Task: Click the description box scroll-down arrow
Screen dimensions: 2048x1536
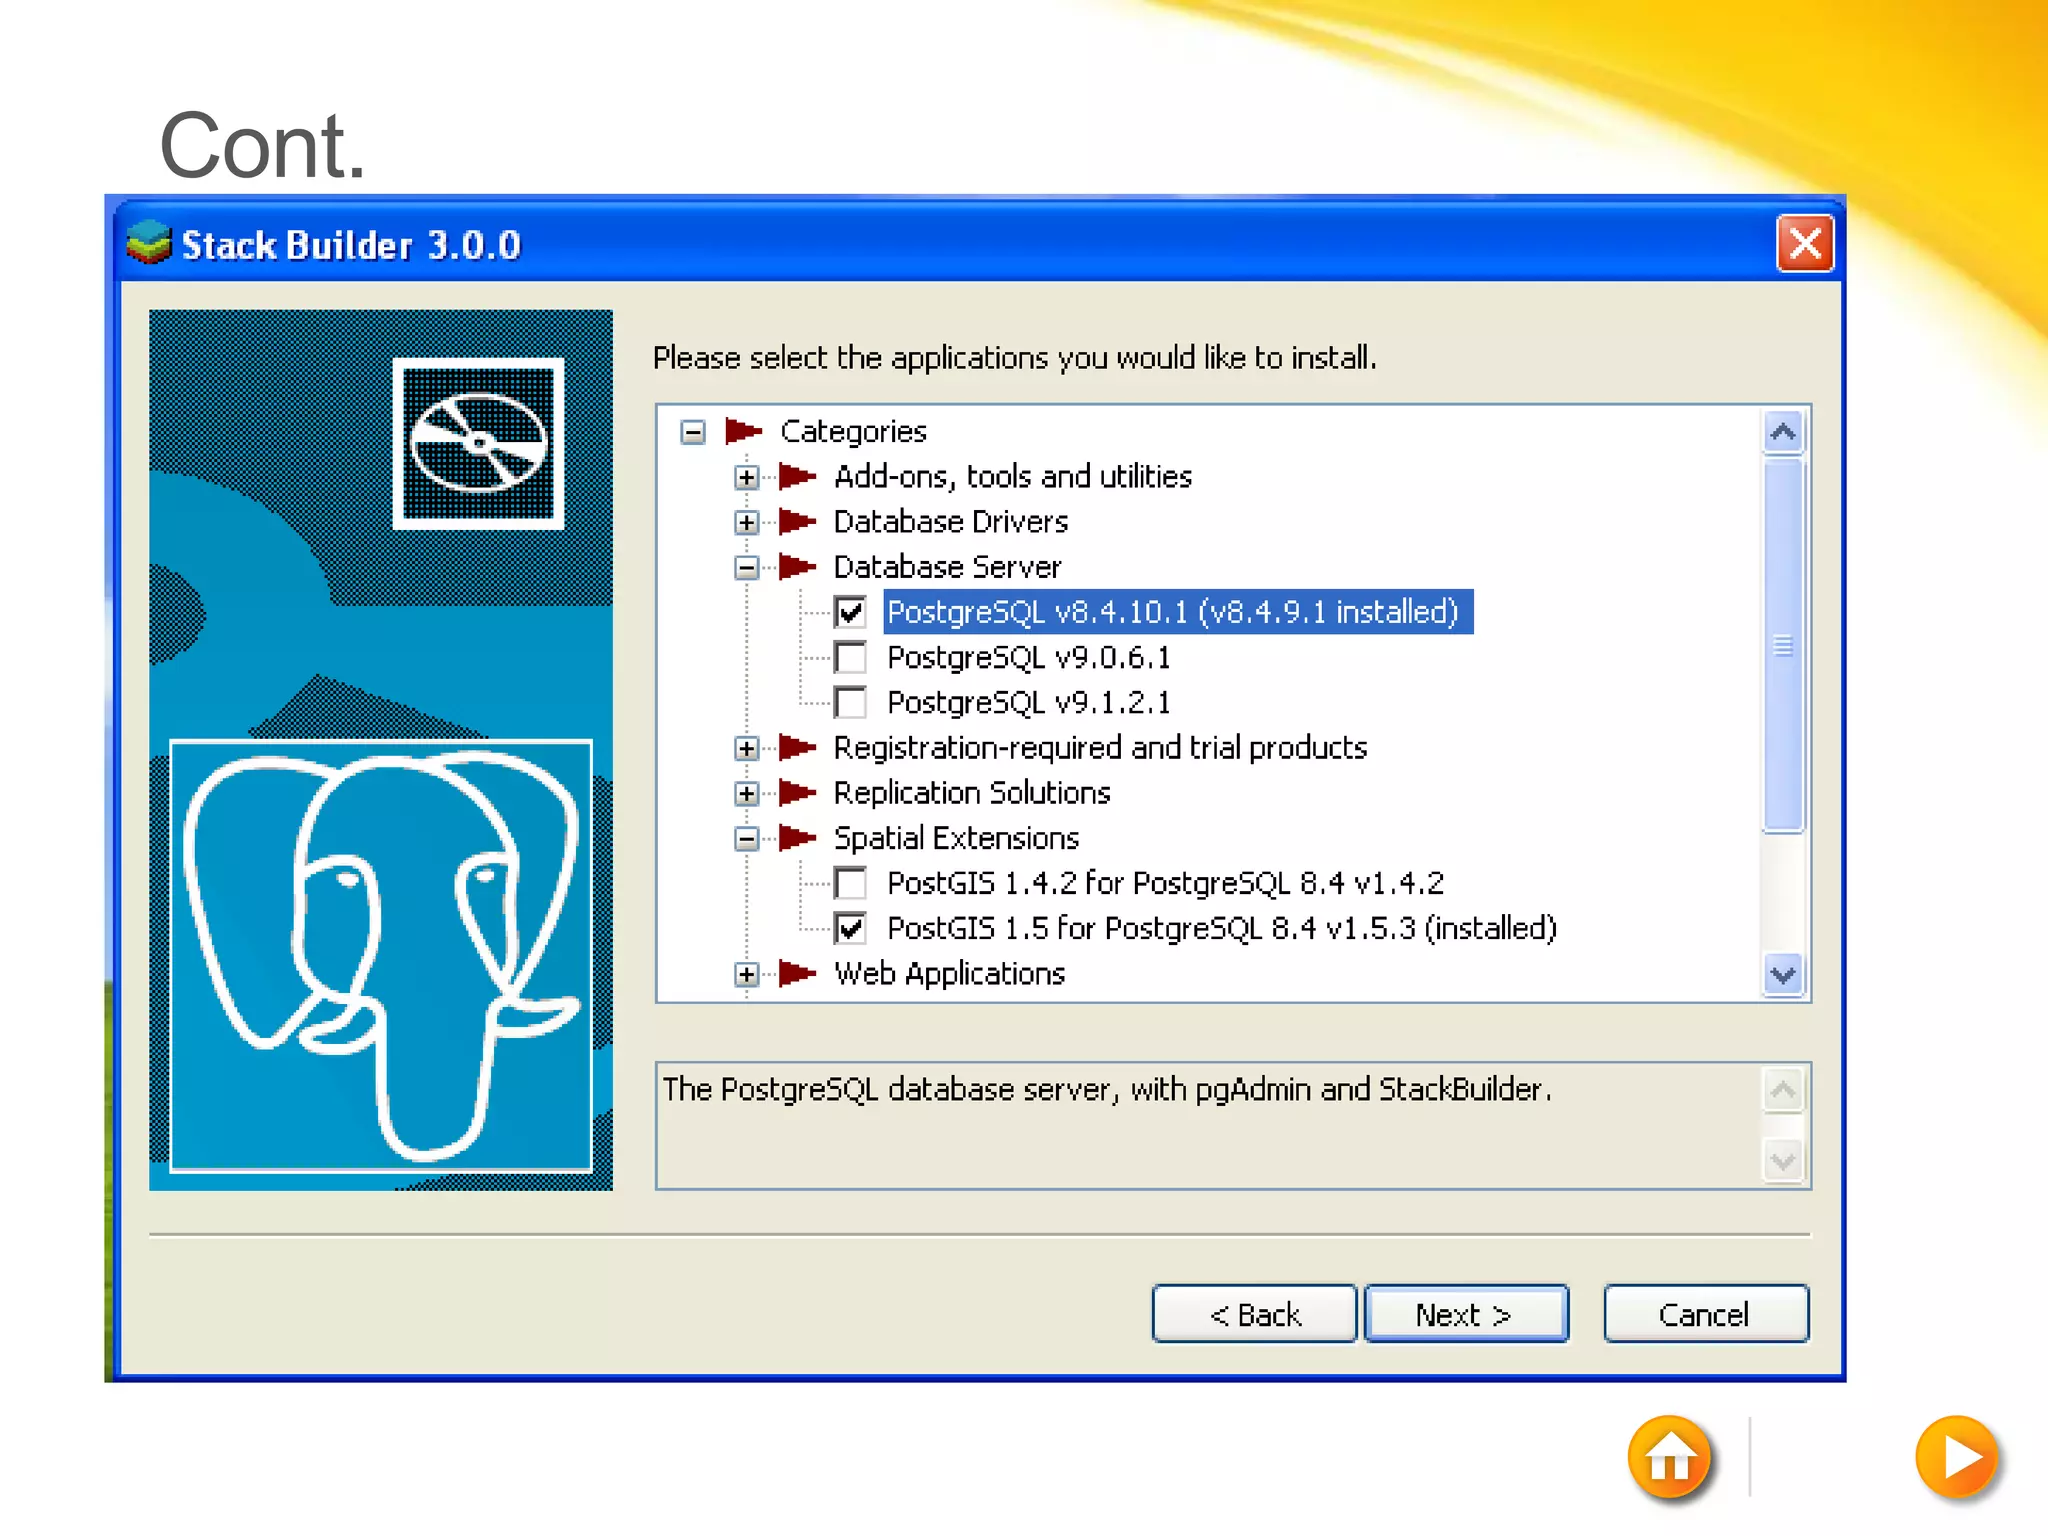Action: (1783, 1161)
